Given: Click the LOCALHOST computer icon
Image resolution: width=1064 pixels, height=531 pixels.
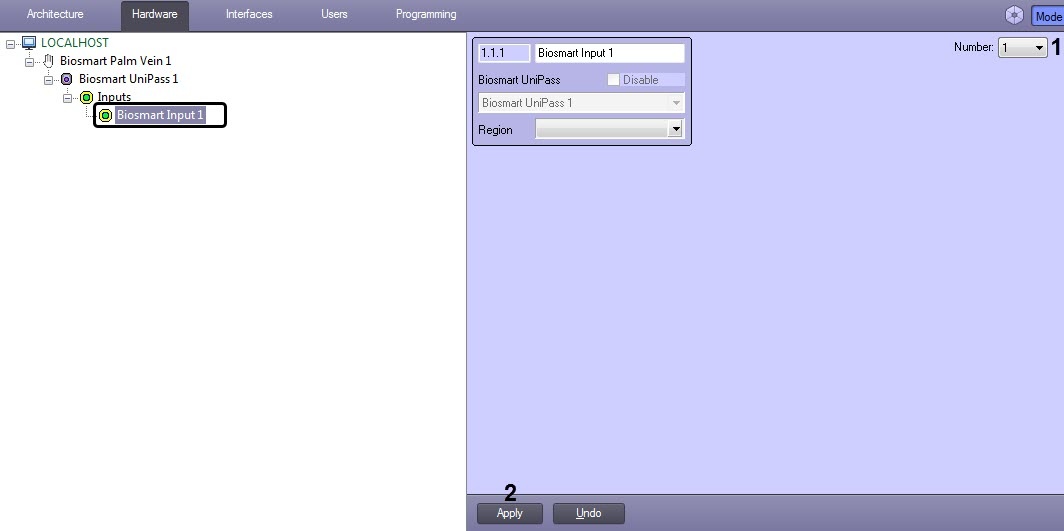Looking at the screenshot, I should point(28,43).
